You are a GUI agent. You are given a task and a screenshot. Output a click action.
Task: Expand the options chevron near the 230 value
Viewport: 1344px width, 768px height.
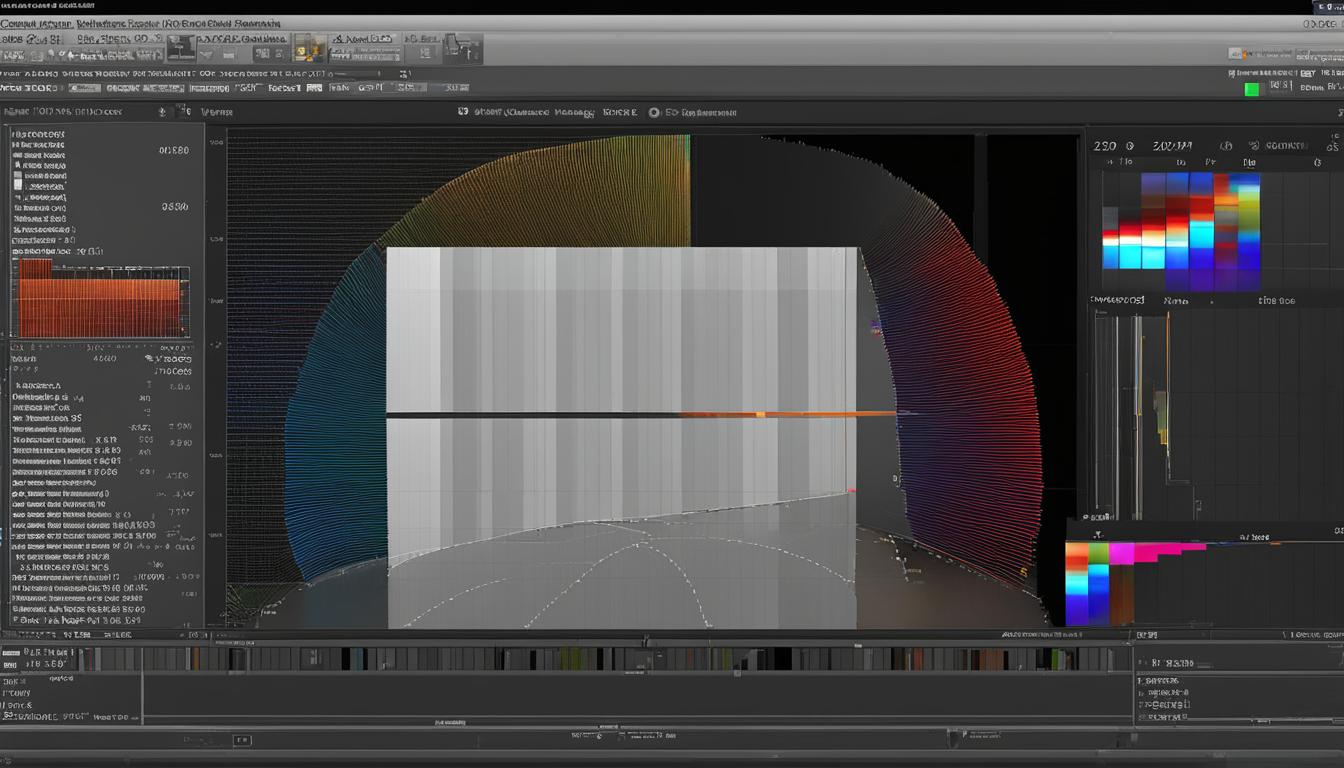tap(1131, 145)
